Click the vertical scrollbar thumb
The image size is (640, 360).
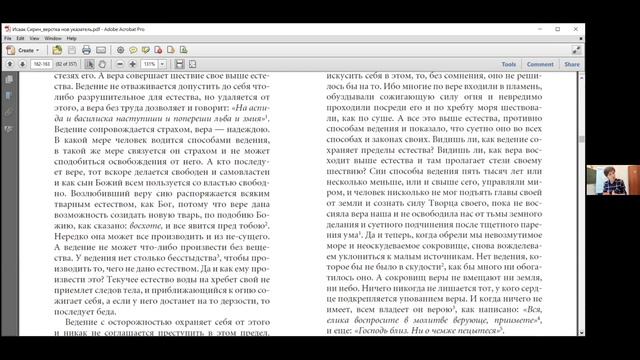tap(581, 139)
